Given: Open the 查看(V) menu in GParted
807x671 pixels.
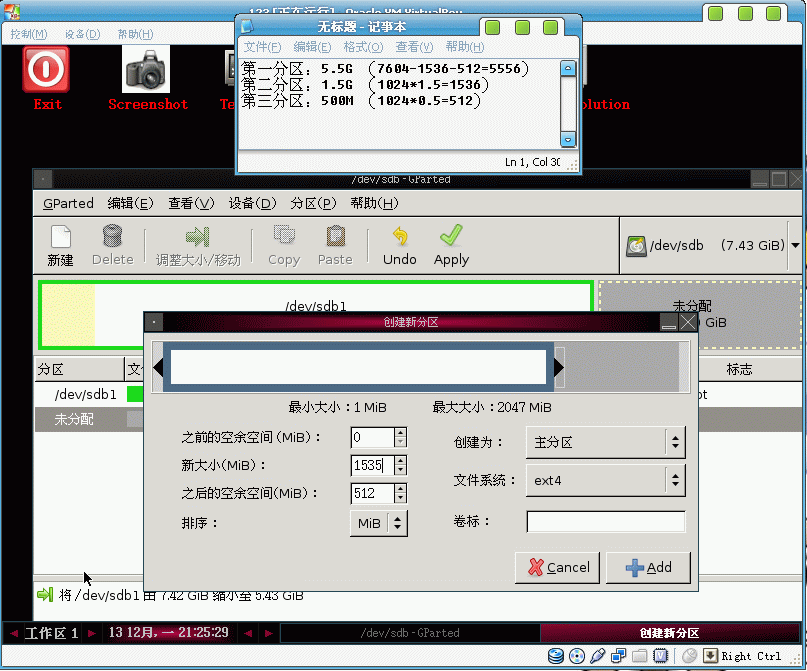Looking at the screenshot, I should pos(191,203).
